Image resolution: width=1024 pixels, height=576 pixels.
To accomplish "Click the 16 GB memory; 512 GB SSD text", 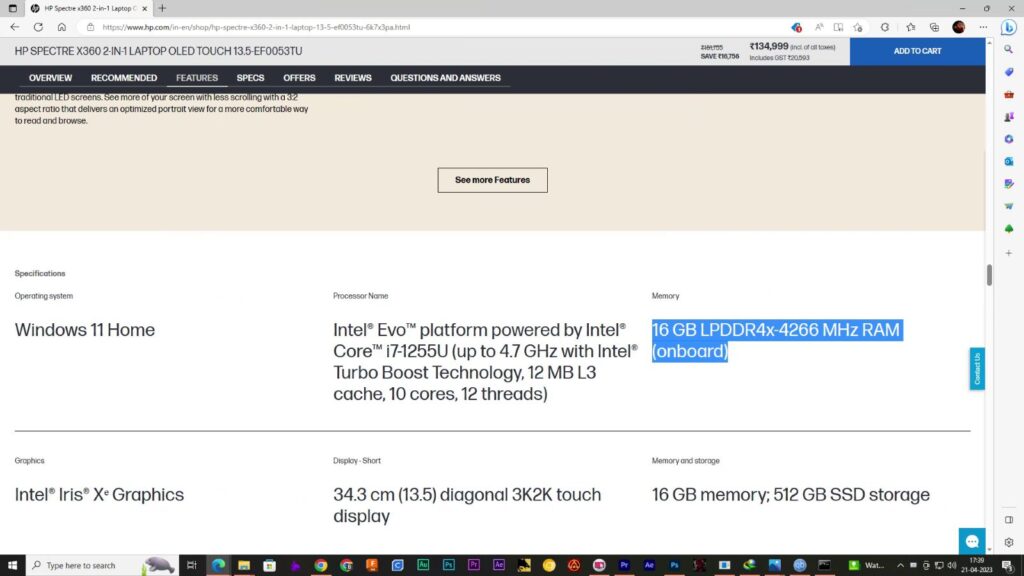I will (790, 494).
